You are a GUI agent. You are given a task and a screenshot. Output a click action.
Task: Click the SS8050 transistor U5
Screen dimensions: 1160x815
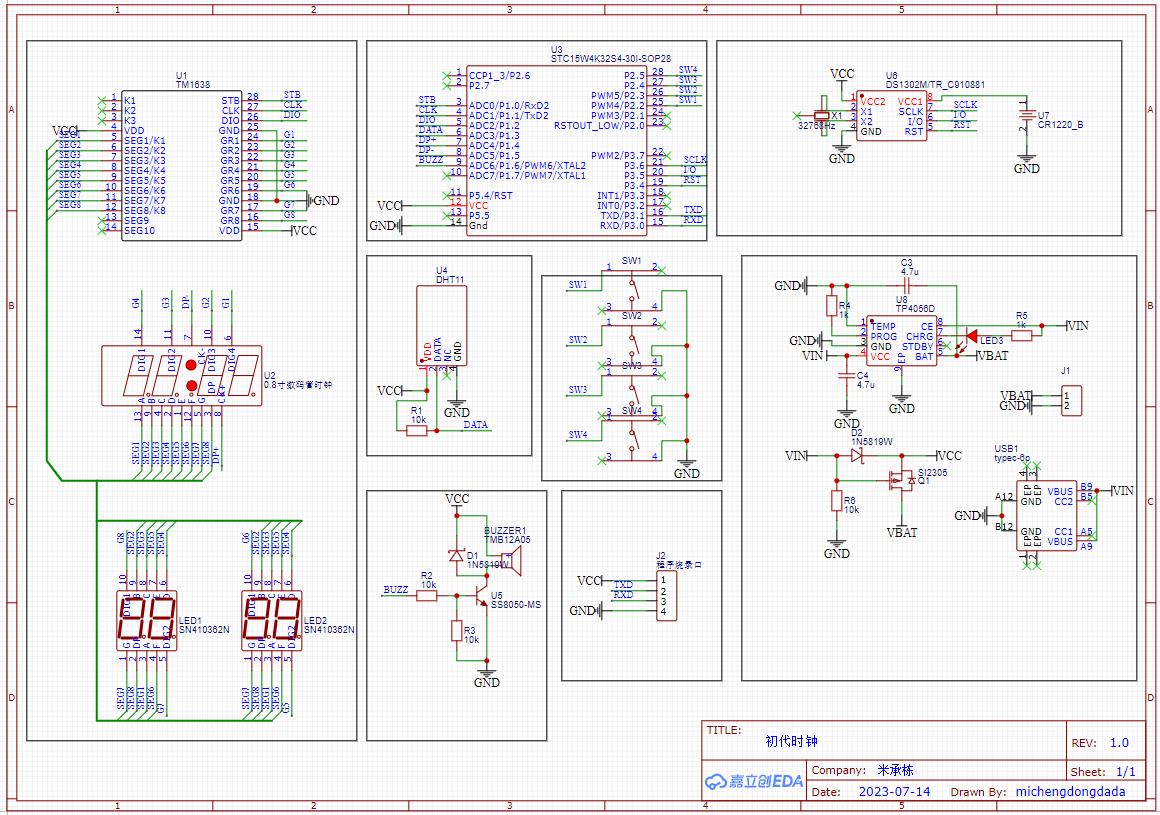click(480, 598)
